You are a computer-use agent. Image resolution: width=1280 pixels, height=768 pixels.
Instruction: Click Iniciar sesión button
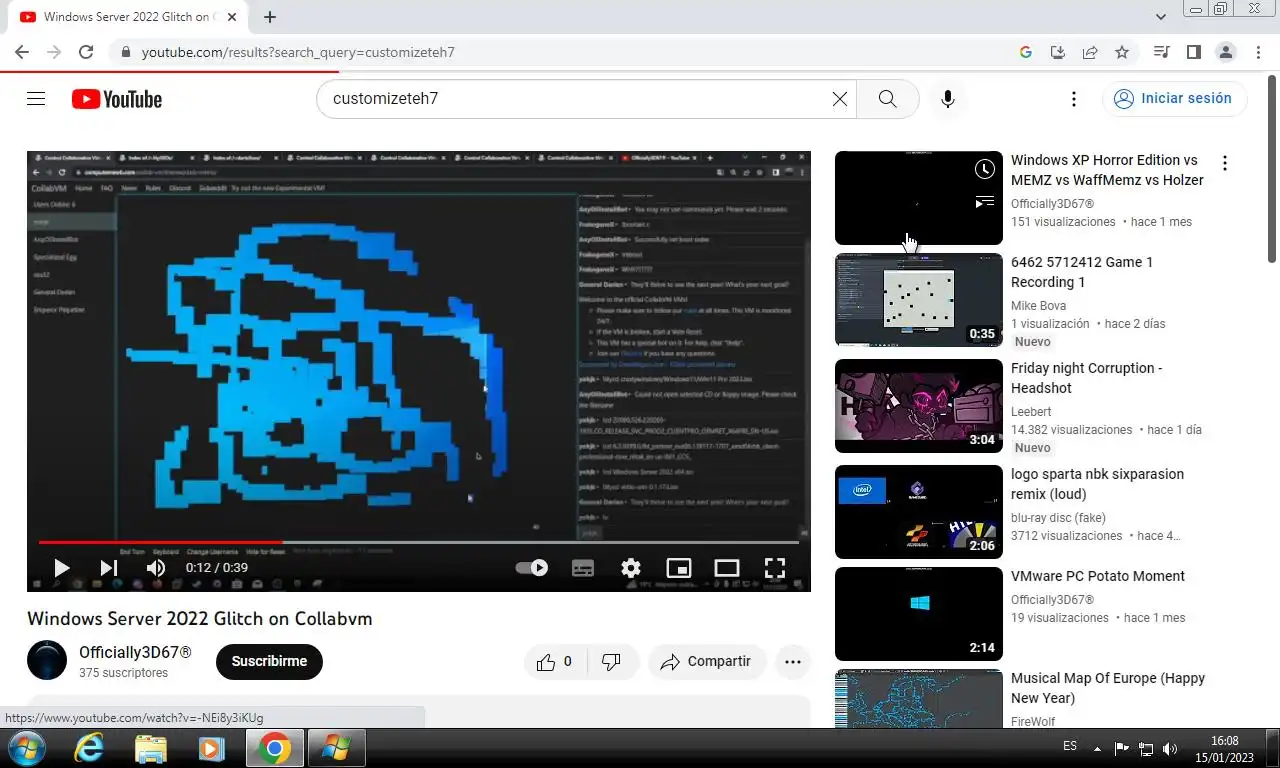coord(1174,99)
